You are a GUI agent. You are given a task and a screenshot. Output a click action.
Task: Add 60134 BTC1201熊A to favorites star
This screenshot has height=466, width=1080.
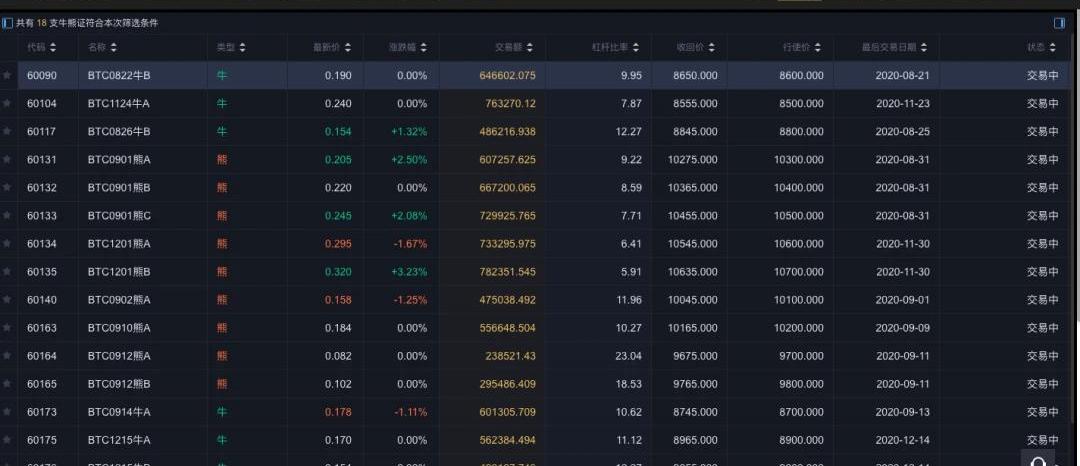(8, 244)
